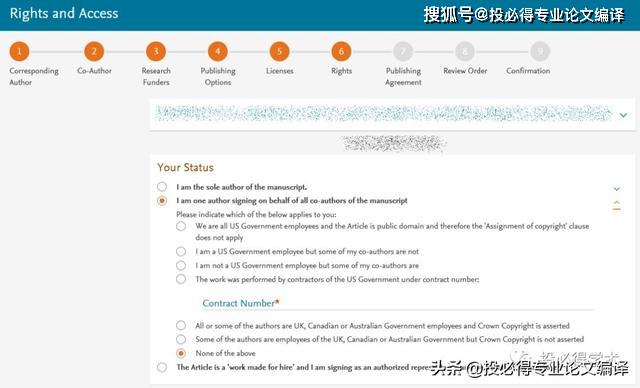Open the Corresponding Author step label
The width and height of the screenshot is (640, 388).
(x=34, y=76)
